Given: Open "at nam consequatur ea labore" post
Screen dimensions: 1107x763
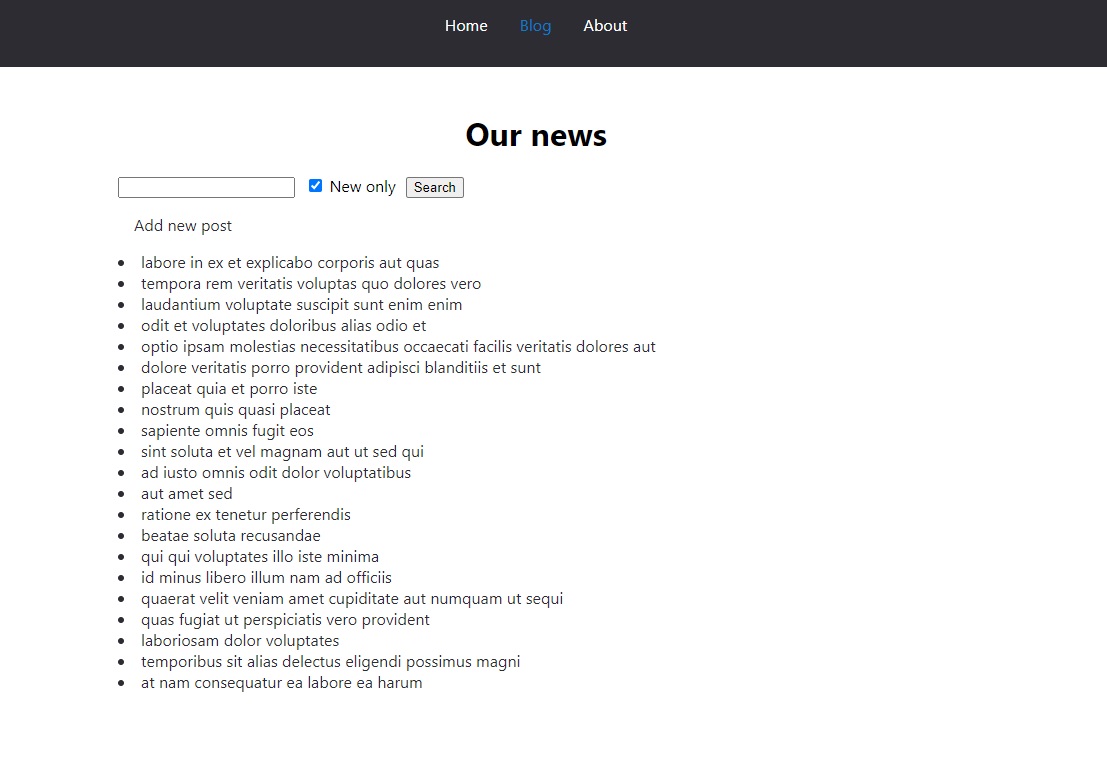Looking at the screenshot, I should (x=281, y=683).
